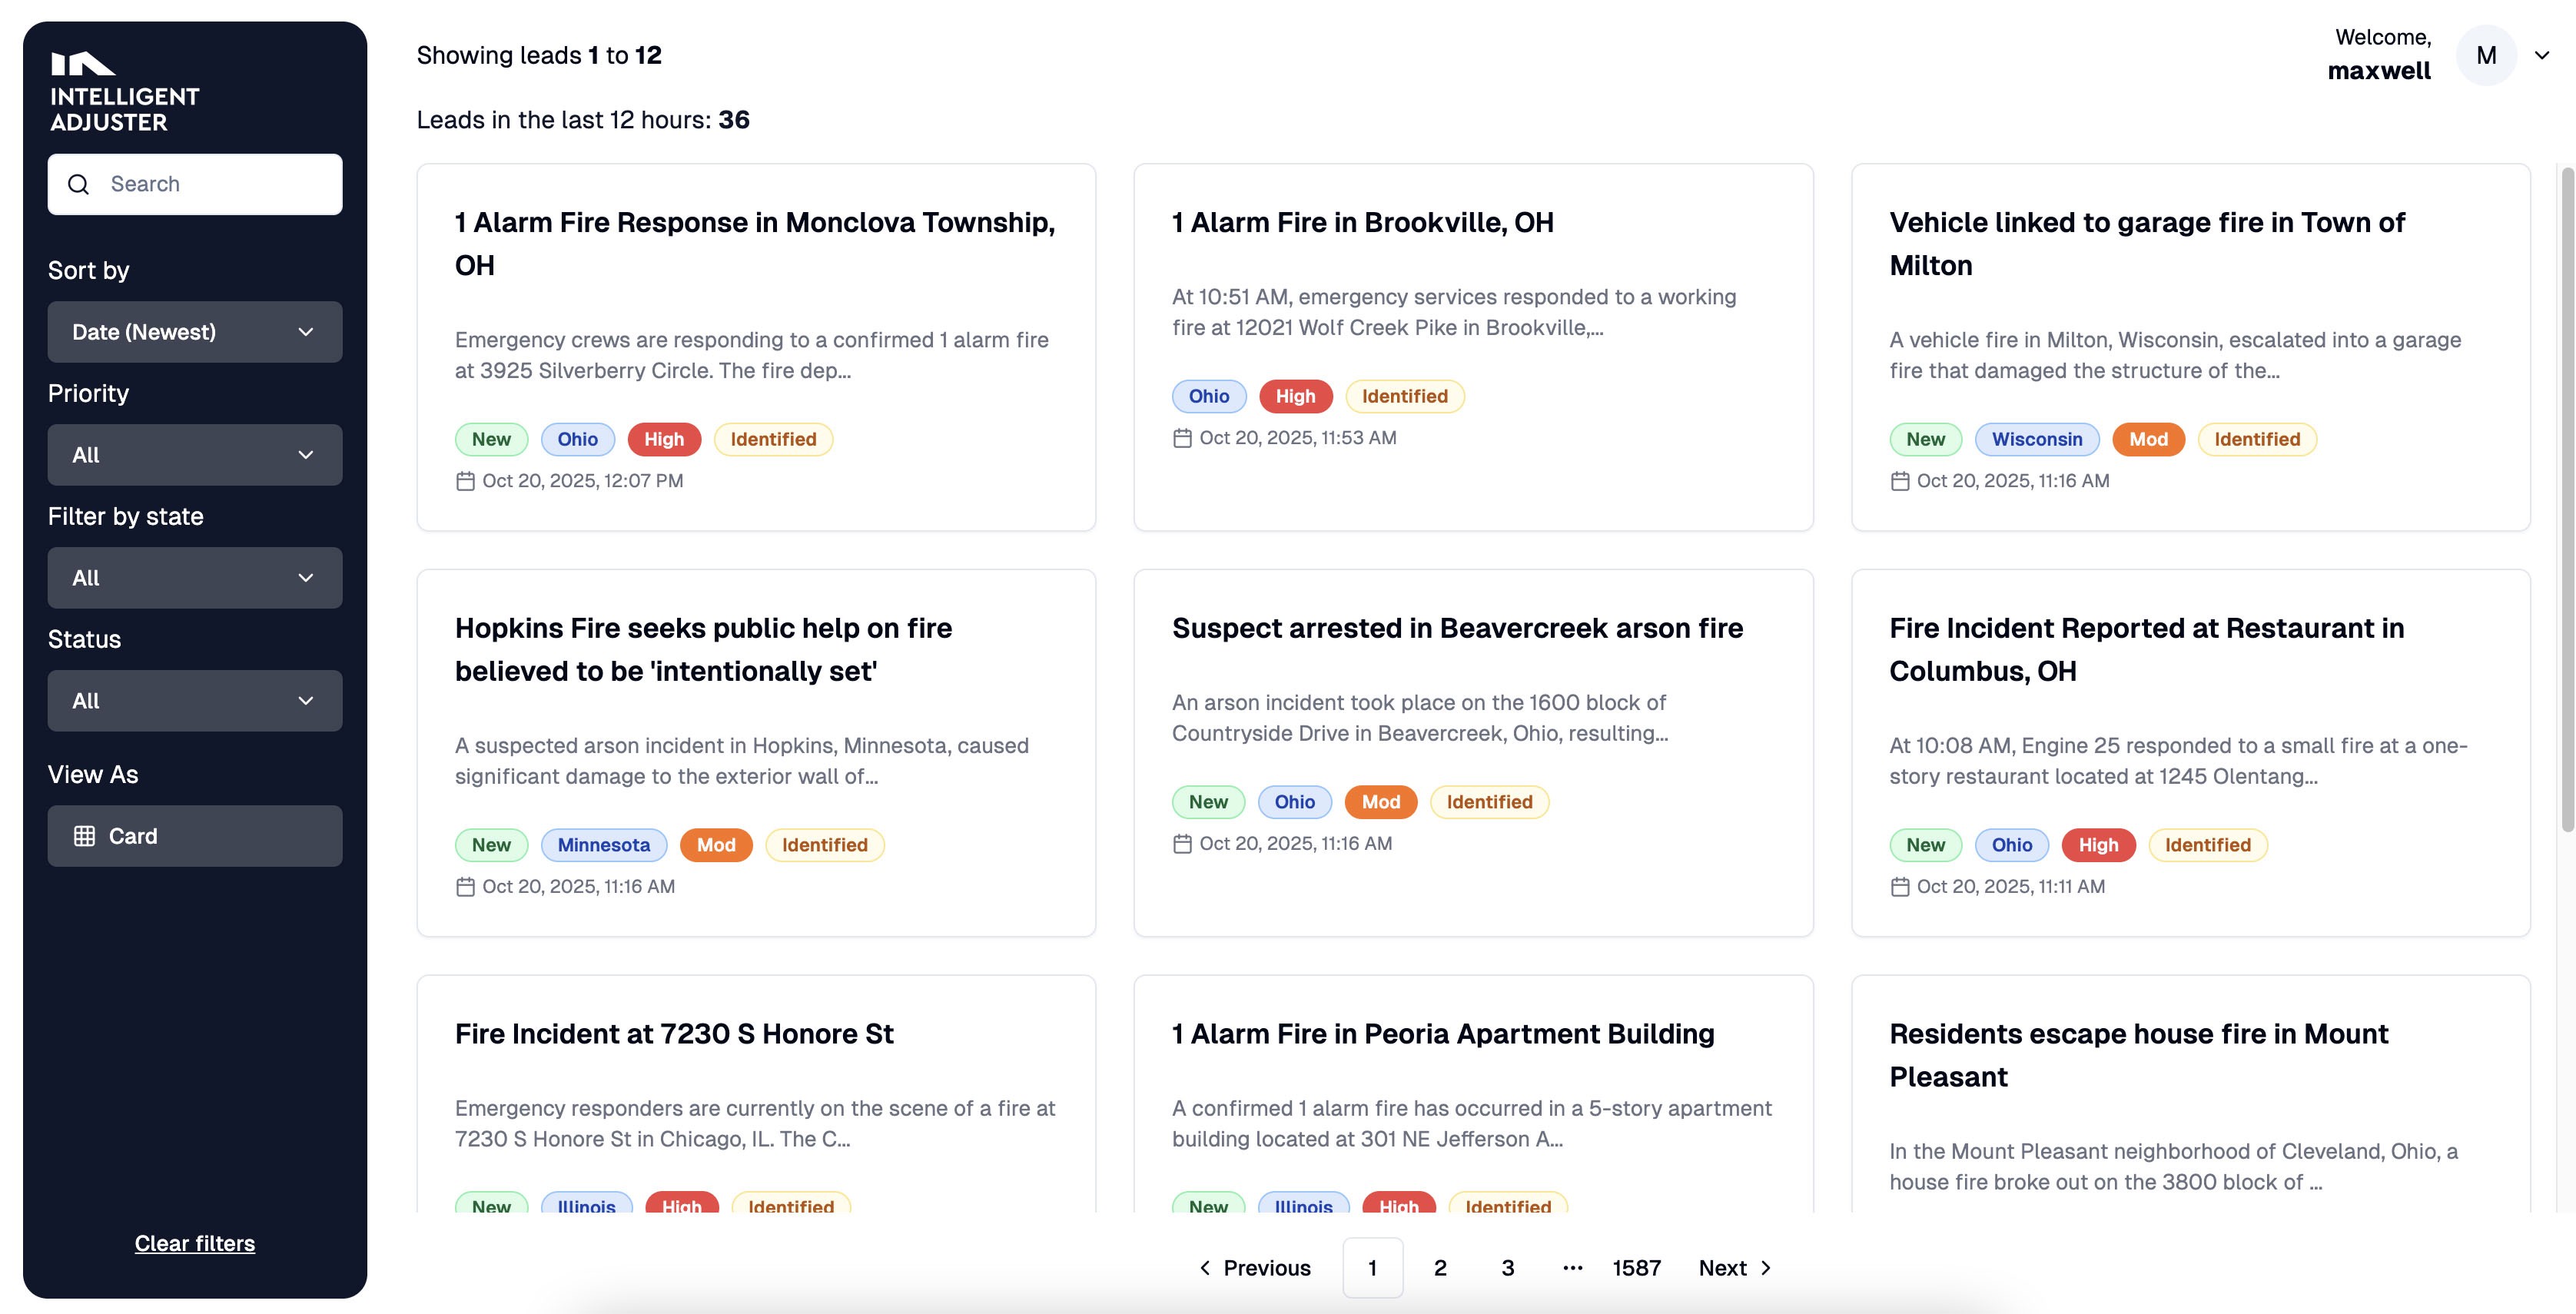Viewport: 2576px width, 1314px height.
Task: Click the ellipsis between pages 3 and 1587
Action: click(1572, 1268)
